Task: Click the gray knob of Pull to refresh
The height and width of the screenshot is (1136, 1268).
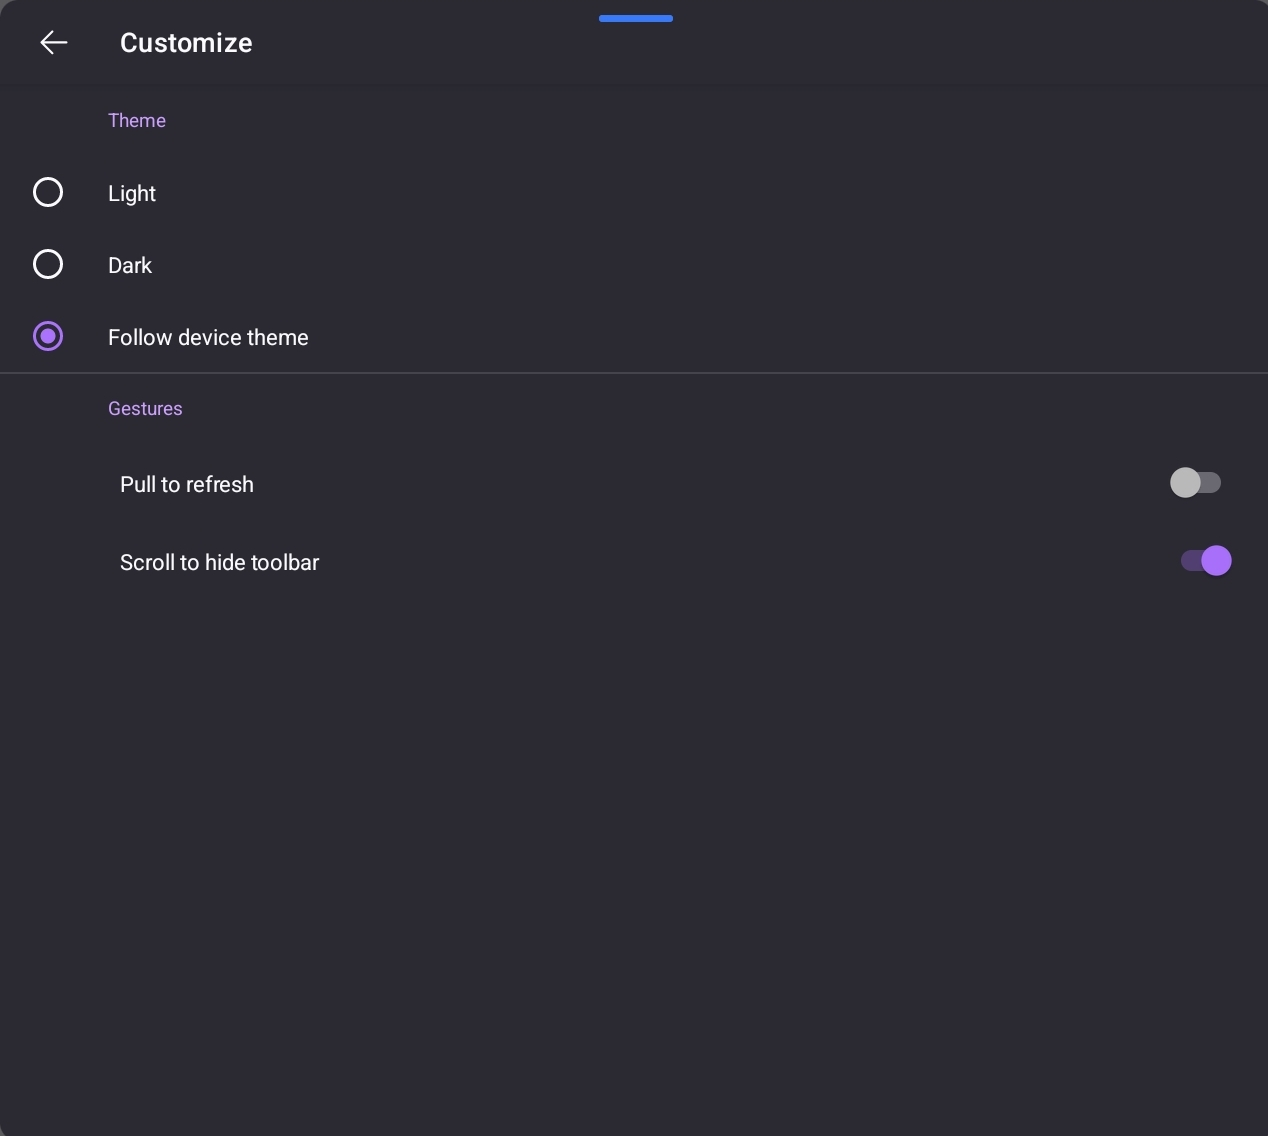Action: [1185, 483]
